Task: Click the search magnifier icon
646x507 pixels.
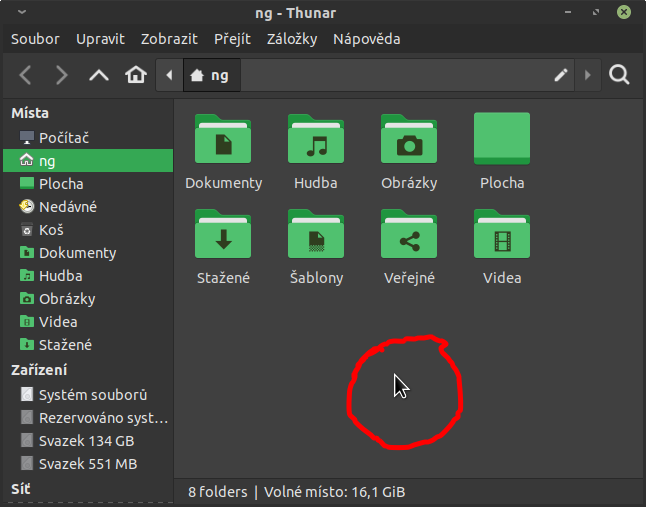Action: pyautogui.click(x=619, y=75)
